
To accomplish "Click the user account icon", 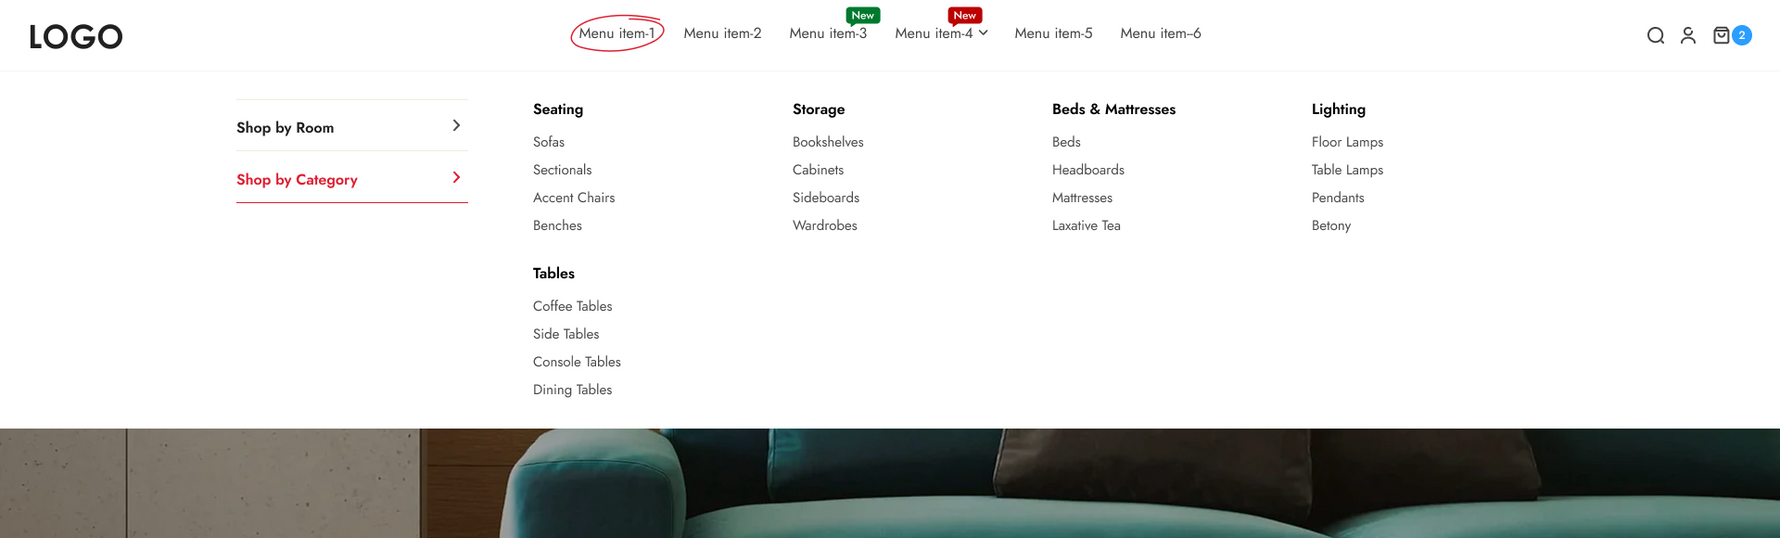I will tap(1688, 36).
